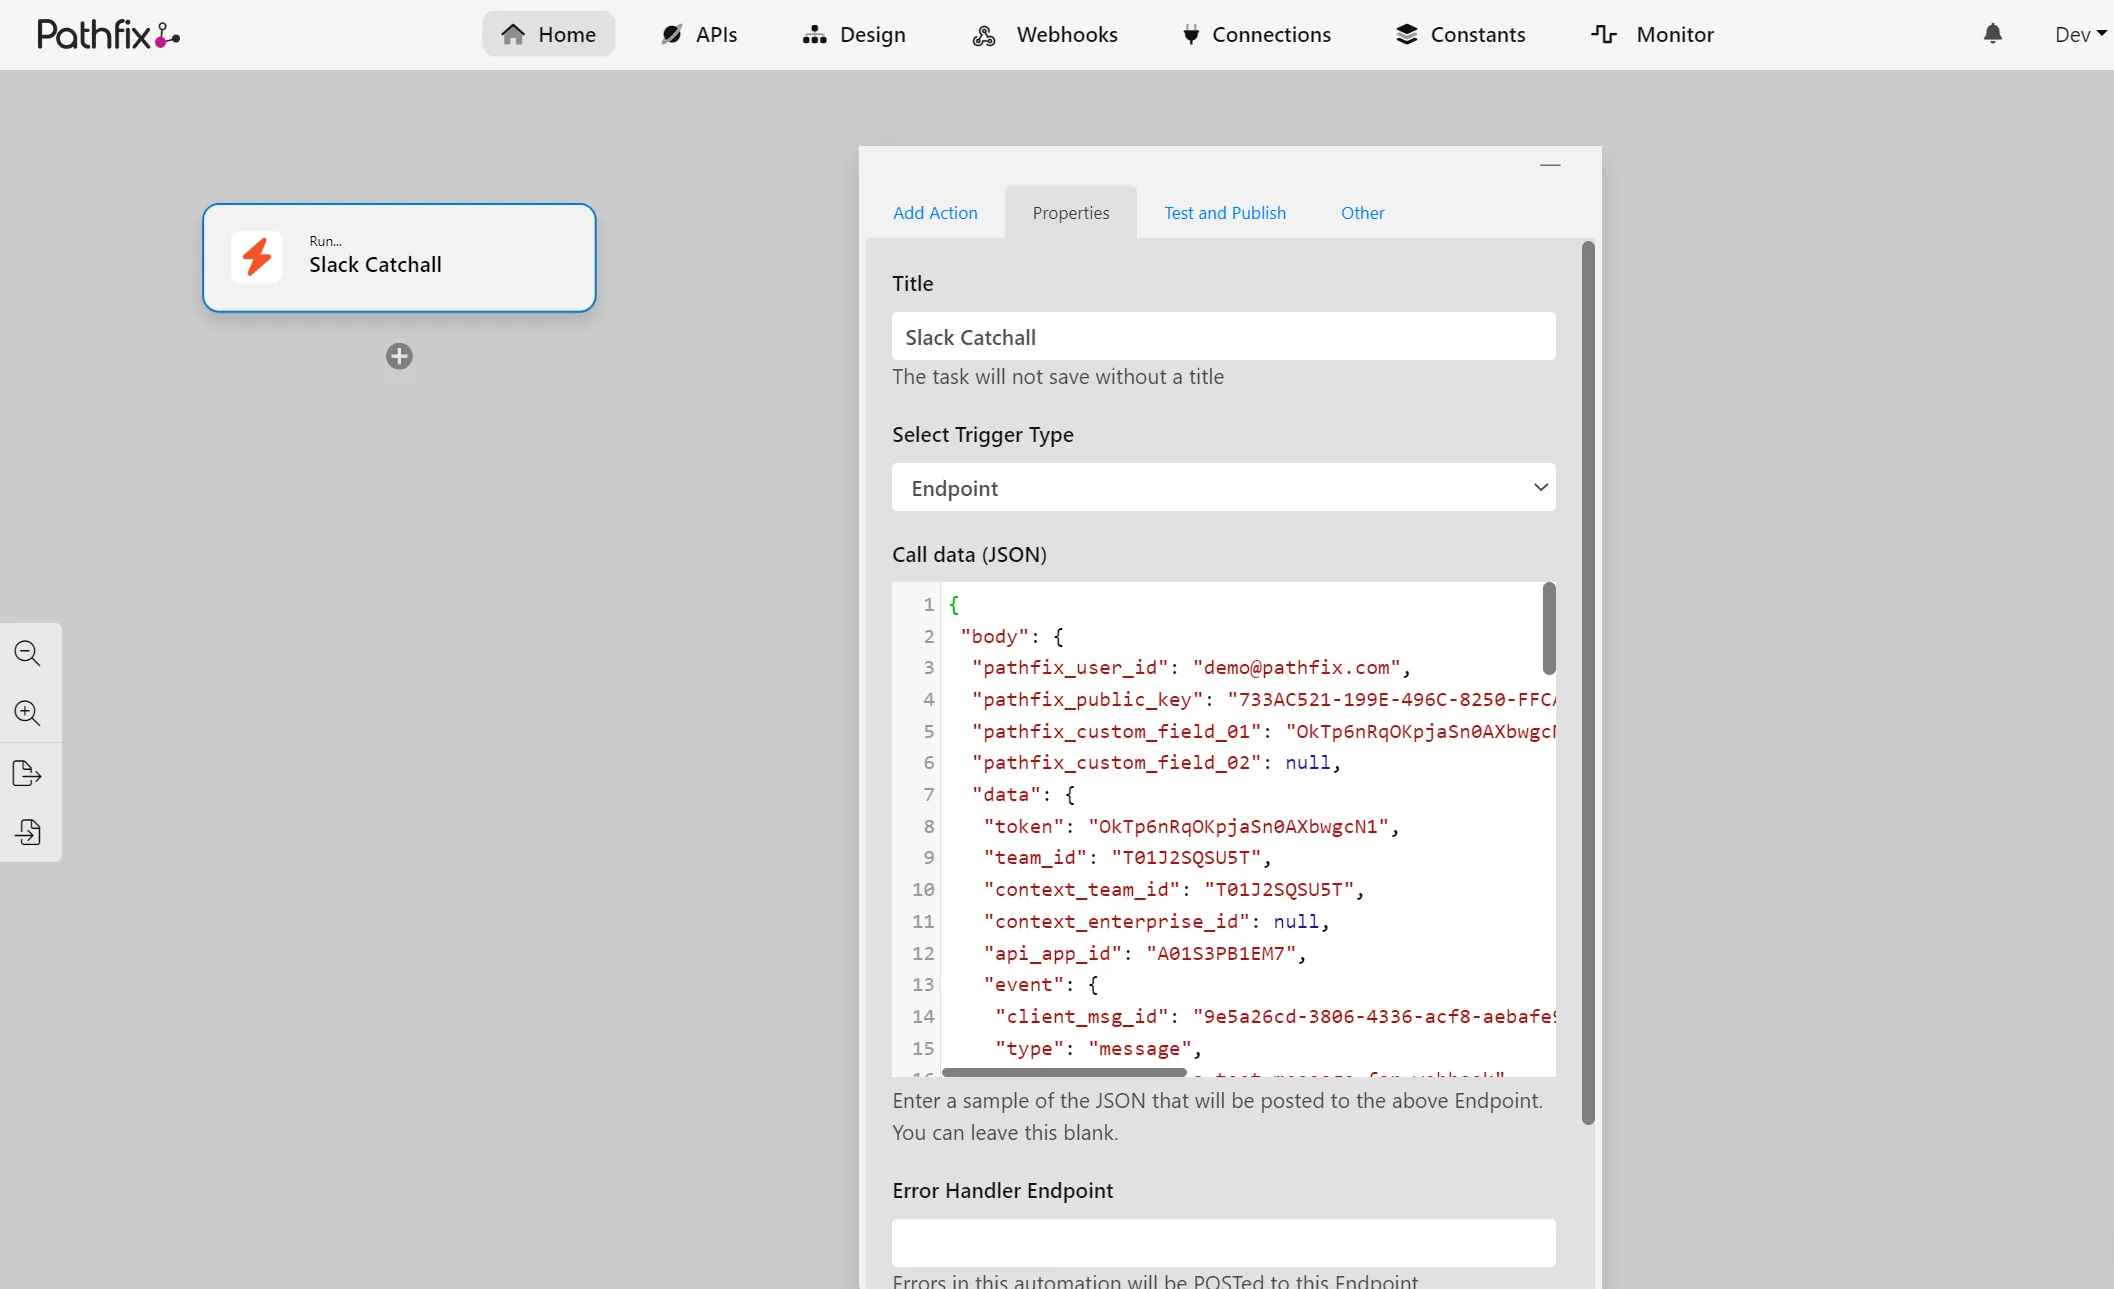Select the Properties tab
2114x1289 pixels.
point(1071,213)
